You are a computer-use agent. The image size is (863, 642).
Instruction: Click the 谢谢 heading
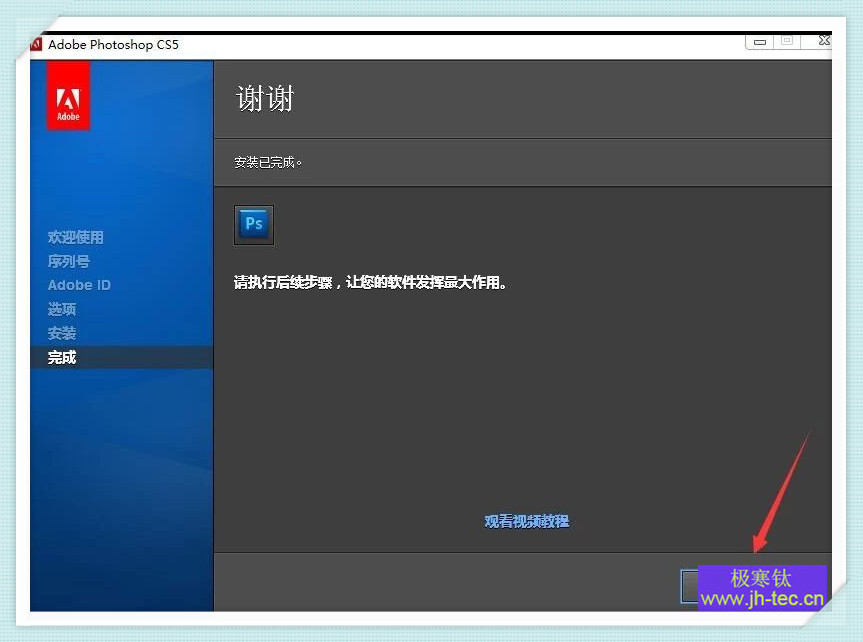pos(265,99)
